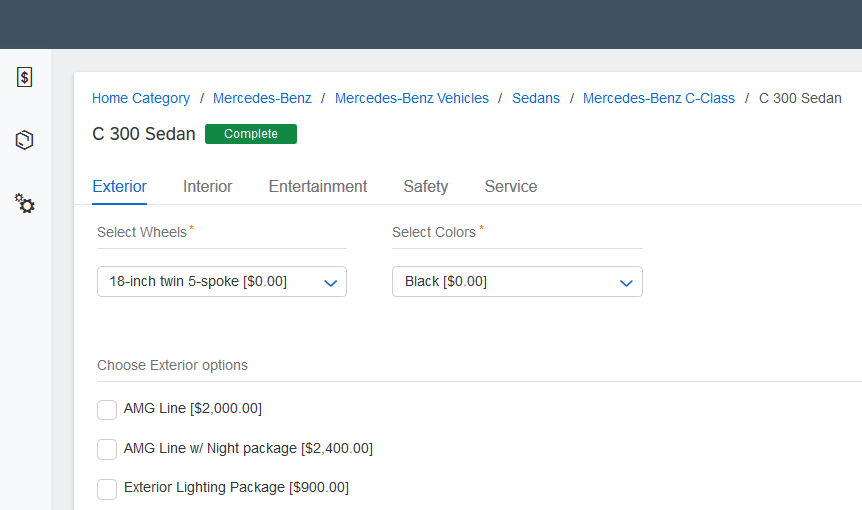Open Mercedes-Benz Vehicles breadcrumb link
This screenshot has width=862, height=510.
click(x=412, y=98)
